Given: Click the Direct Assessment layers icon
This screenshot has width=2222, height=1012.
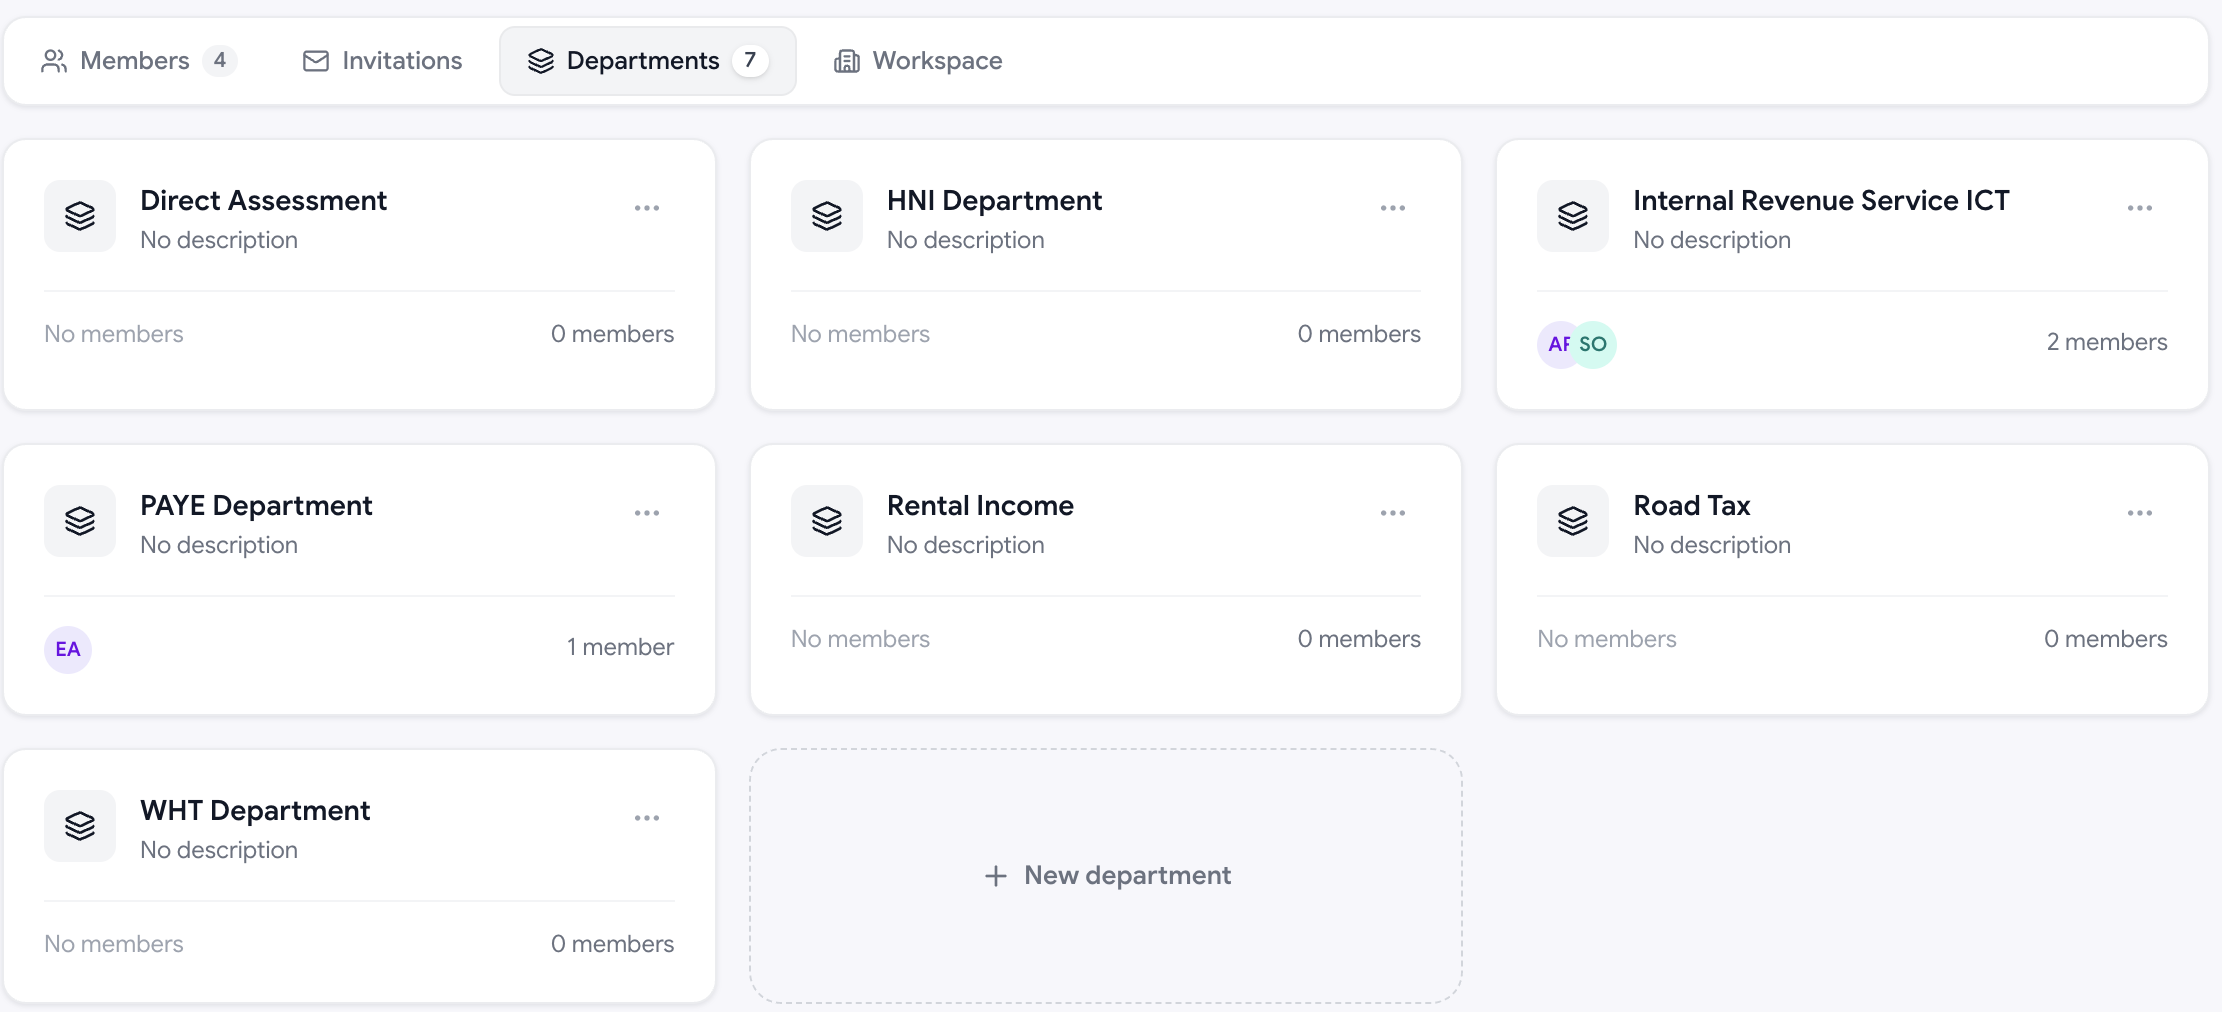Looking at the screenshot, I should (x=80, y=216).
